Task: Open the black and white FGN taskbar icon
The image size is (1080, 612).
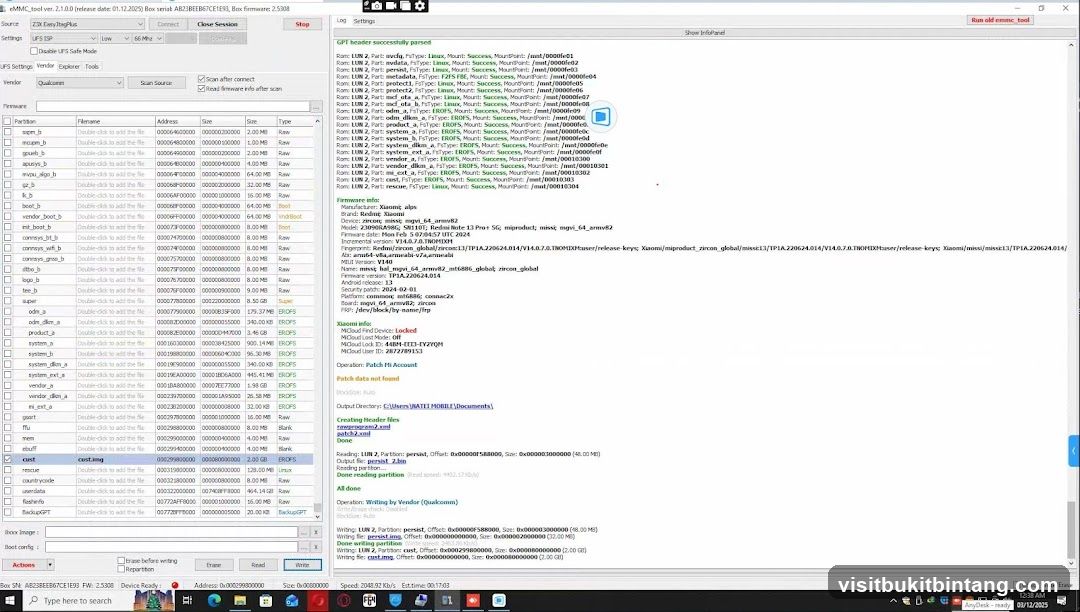Action: 369,600
